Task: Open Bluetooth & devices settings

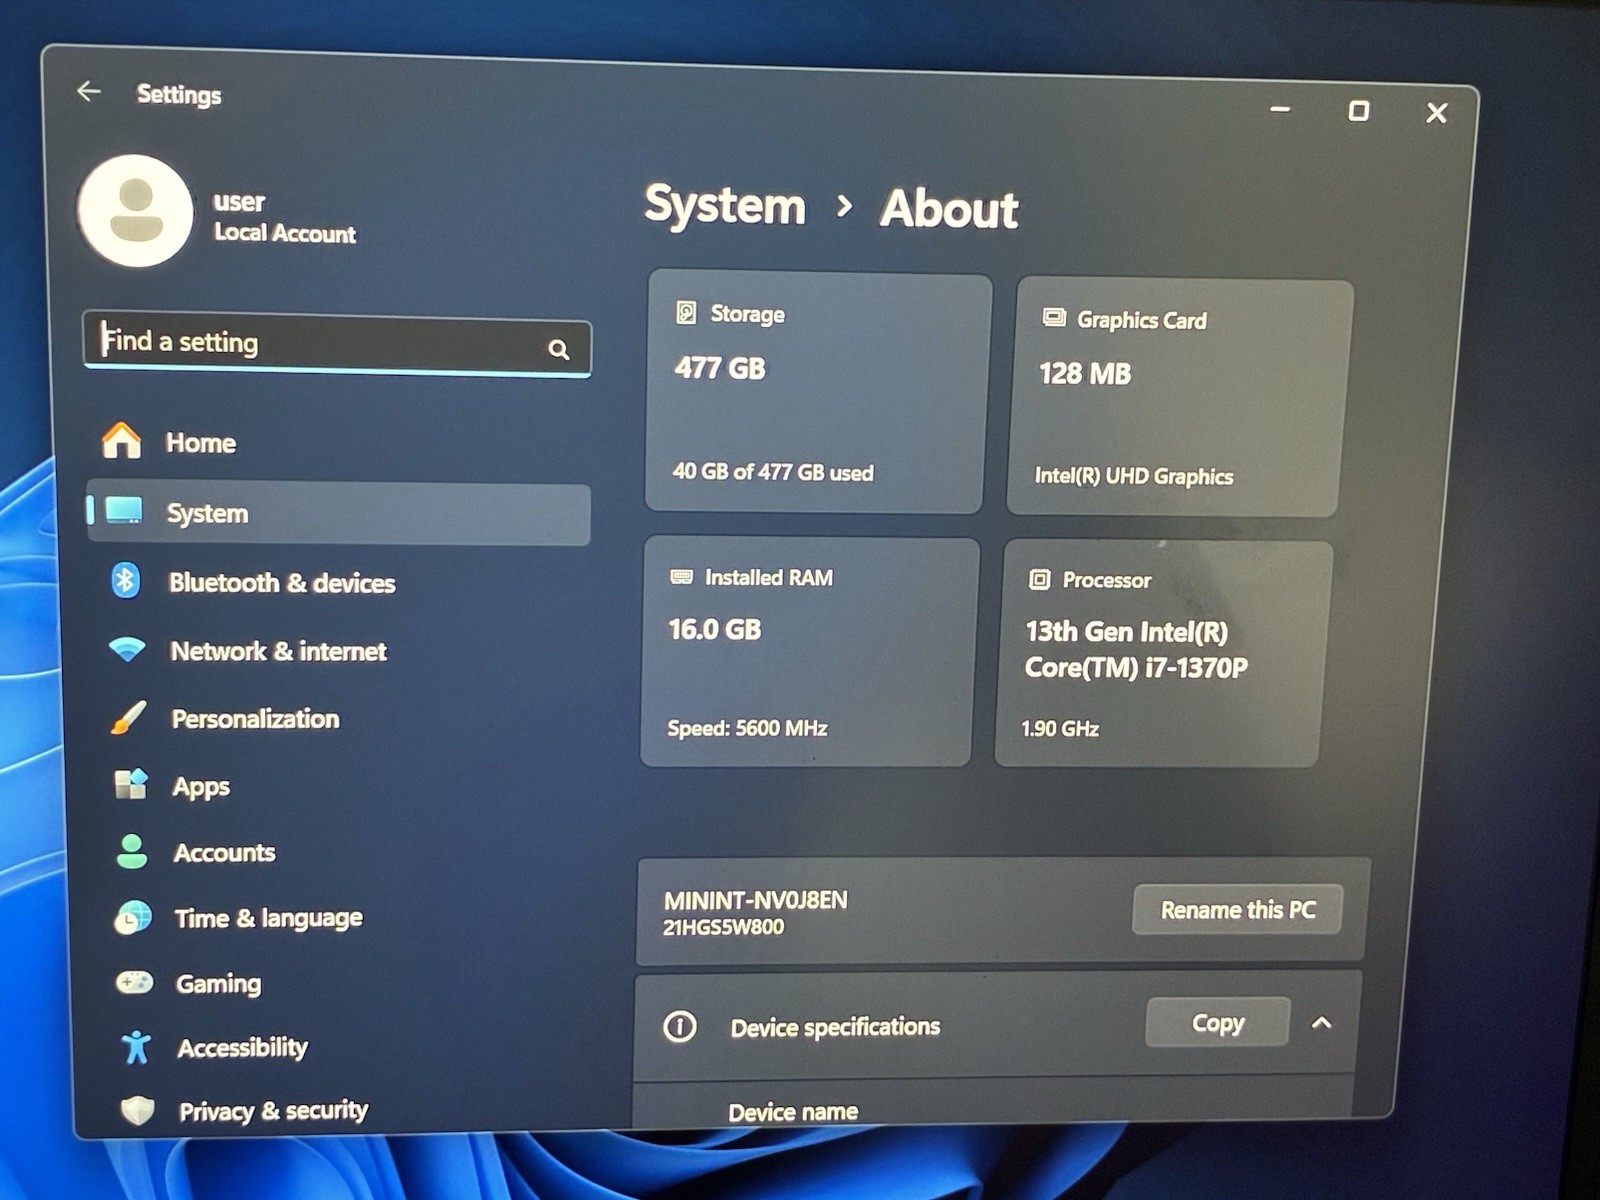Action: click(x=340, y=581)
